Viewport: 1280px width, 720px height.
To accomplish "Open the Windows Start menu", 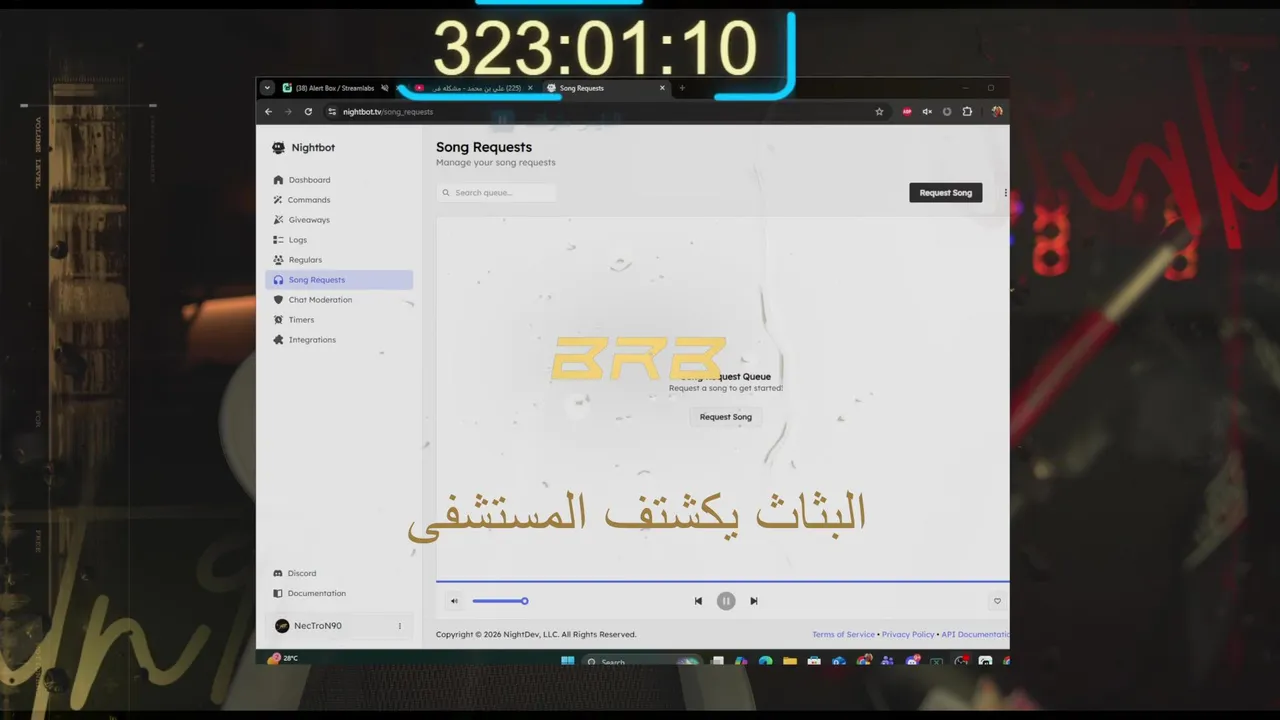I will pos(568,661).
